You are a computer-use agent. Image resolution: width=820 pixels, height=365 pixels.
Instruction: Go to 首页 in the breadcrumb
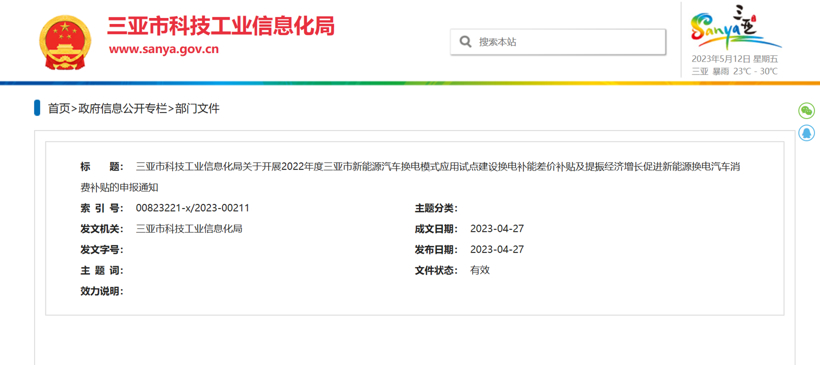pos(59,108)
